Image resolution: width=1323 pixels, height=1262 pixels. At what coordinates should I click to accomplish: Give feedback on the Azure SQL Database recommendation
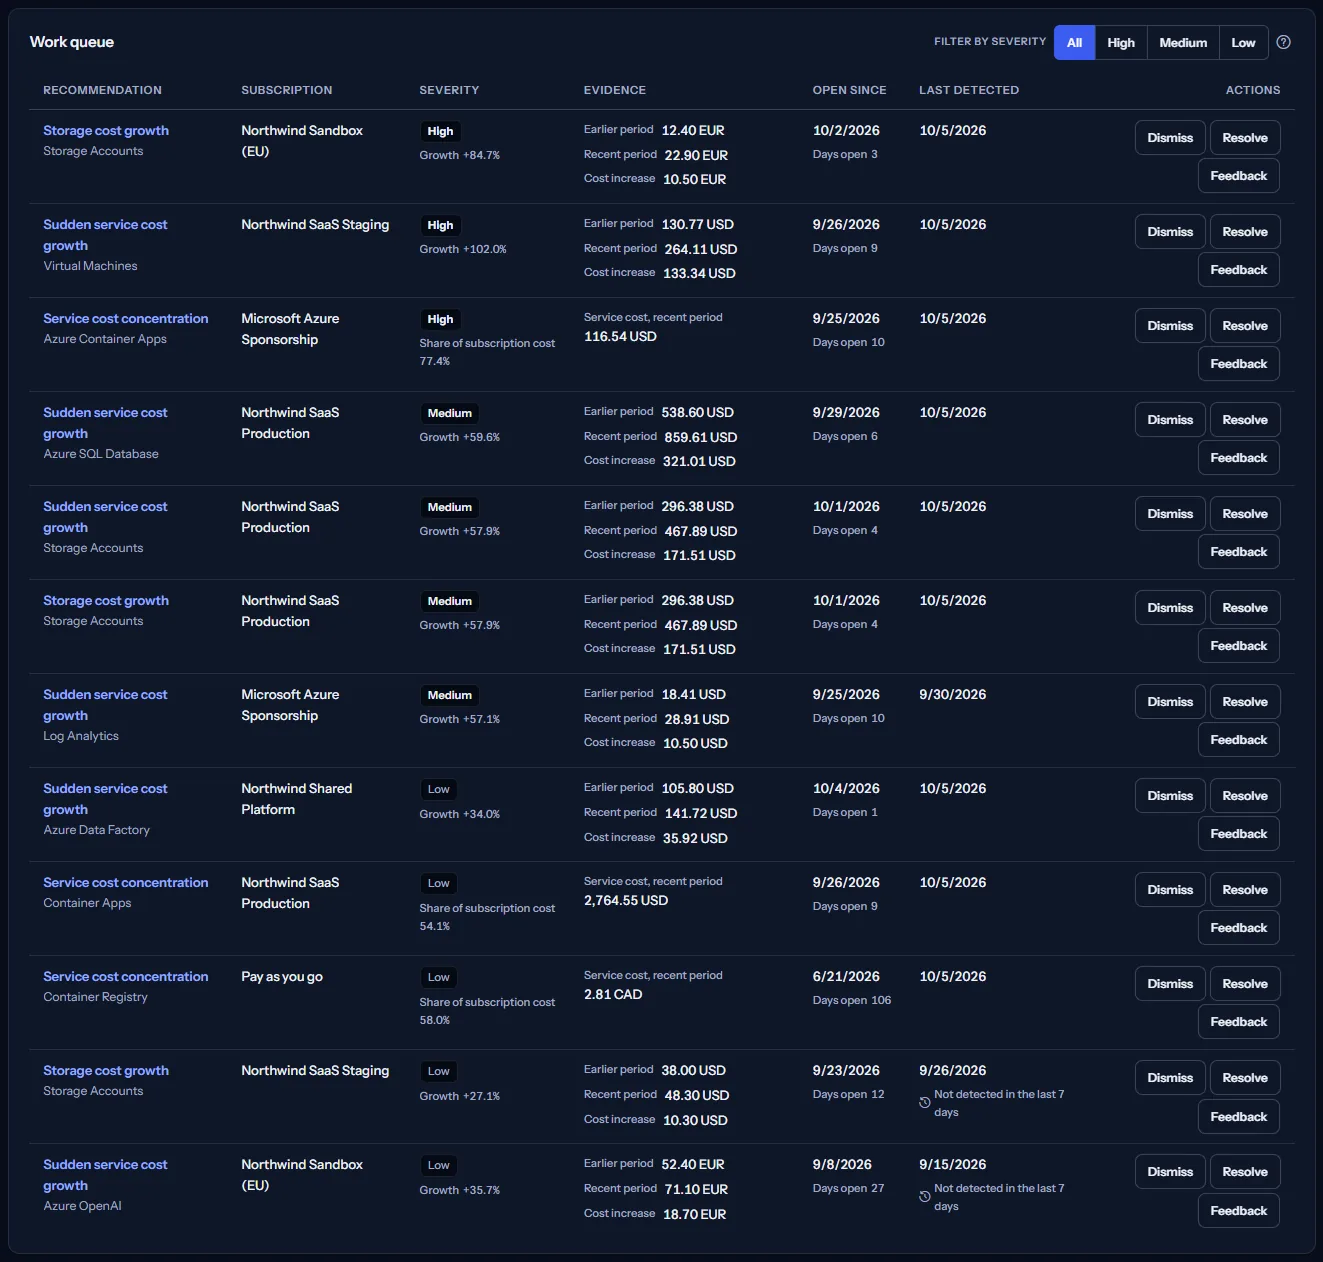tap(1239, 458)
